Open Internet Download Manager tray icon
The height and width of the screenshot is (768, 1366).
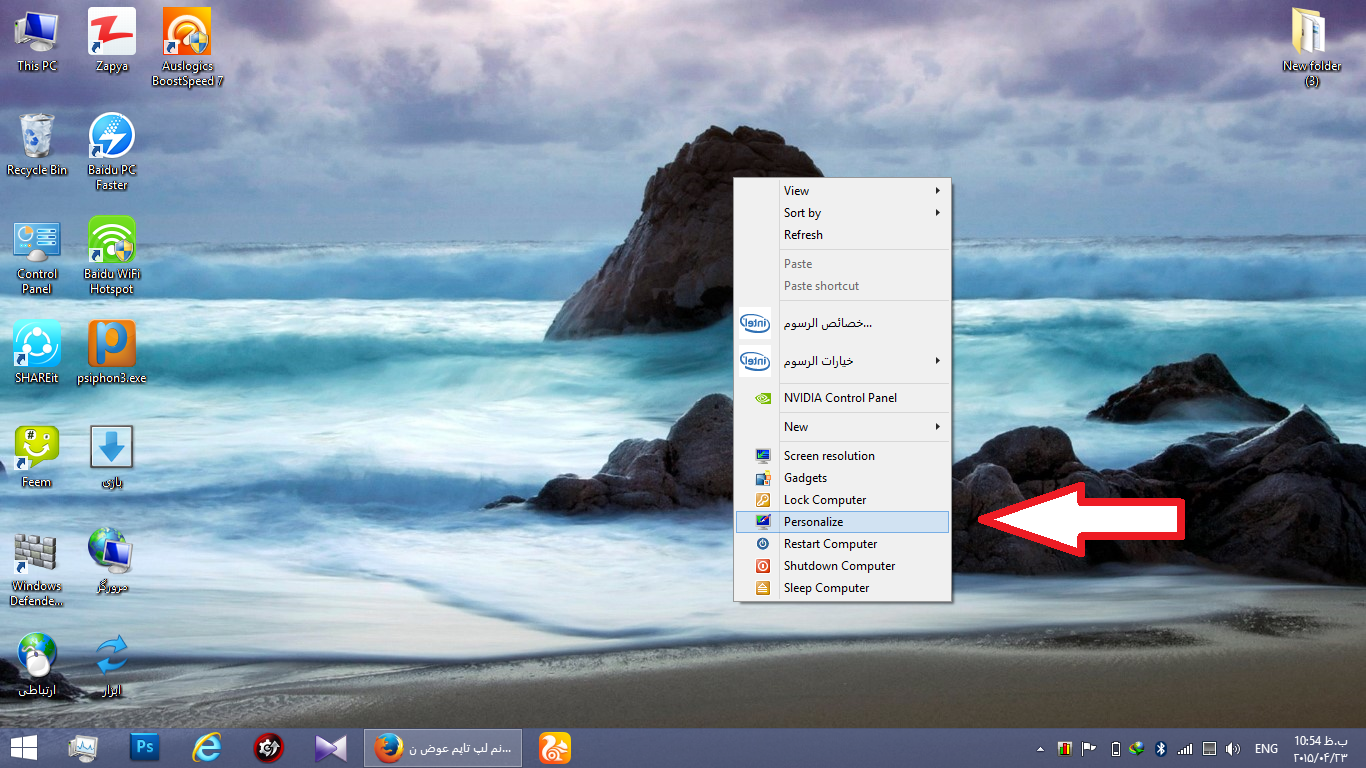click(x=1137, y=748)
